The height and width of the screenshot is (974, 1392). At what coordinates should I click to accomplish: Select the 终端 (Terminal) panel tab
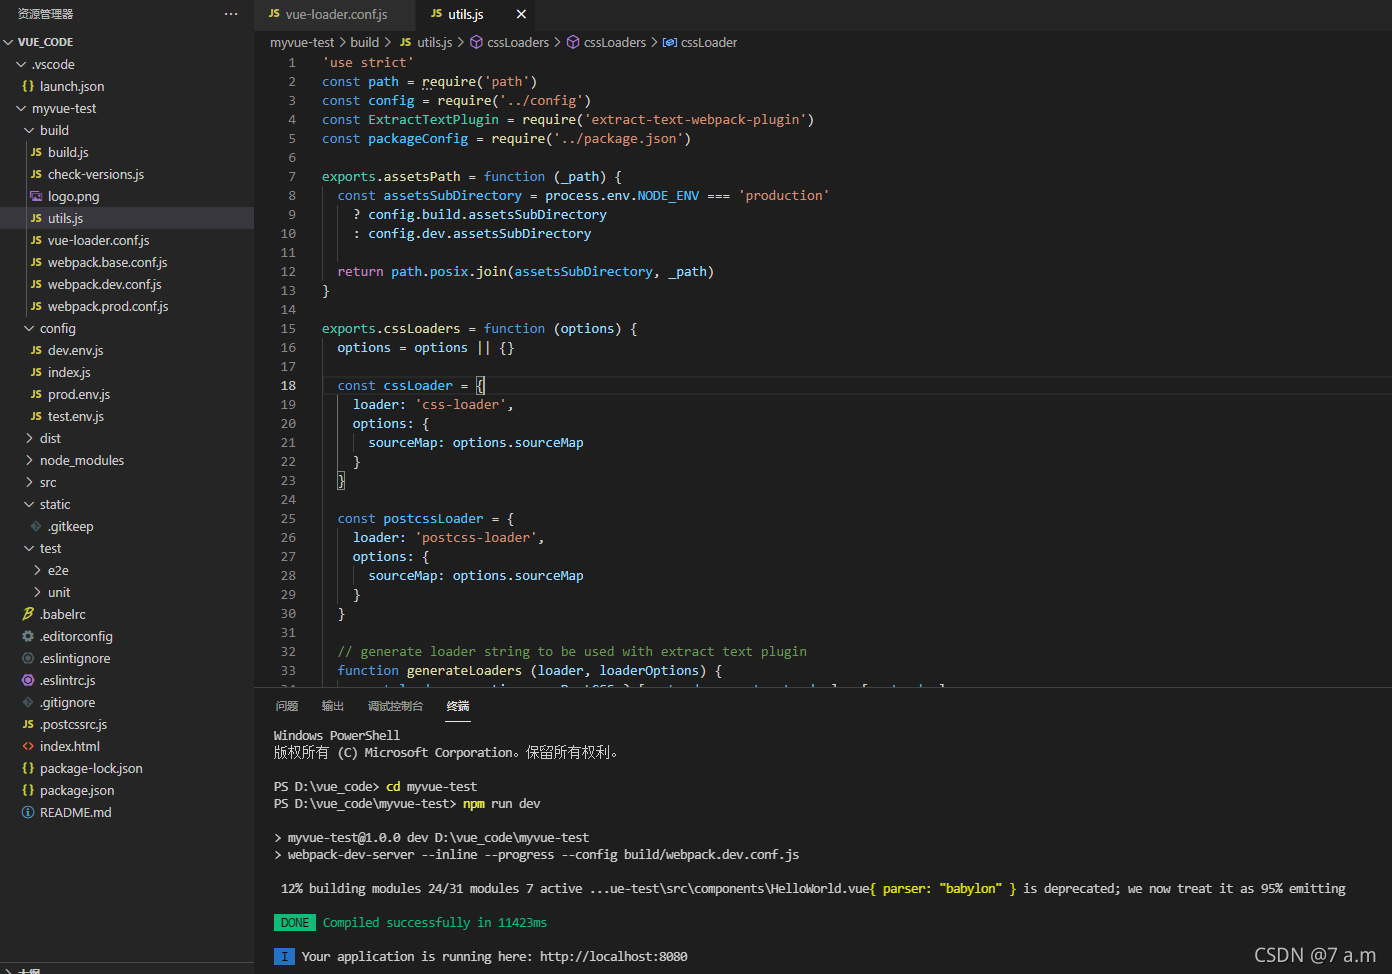458,706
